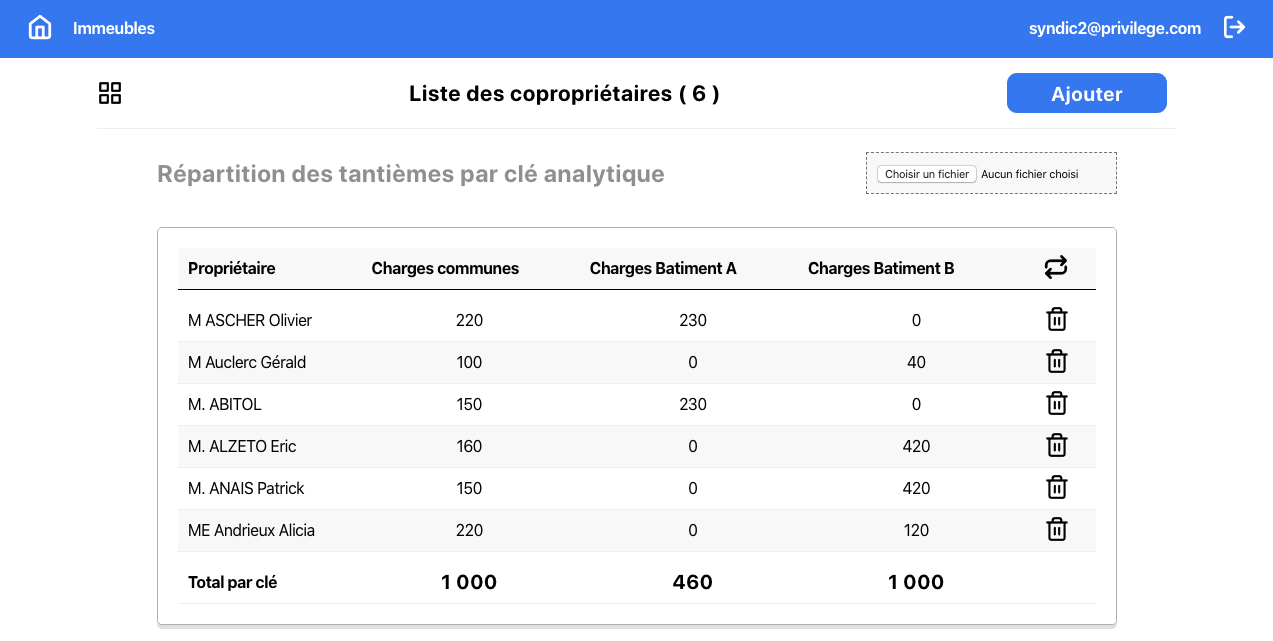Click the Charges Batiment A header
This screenshot has height=641, width=1273.
coord(663,268)
